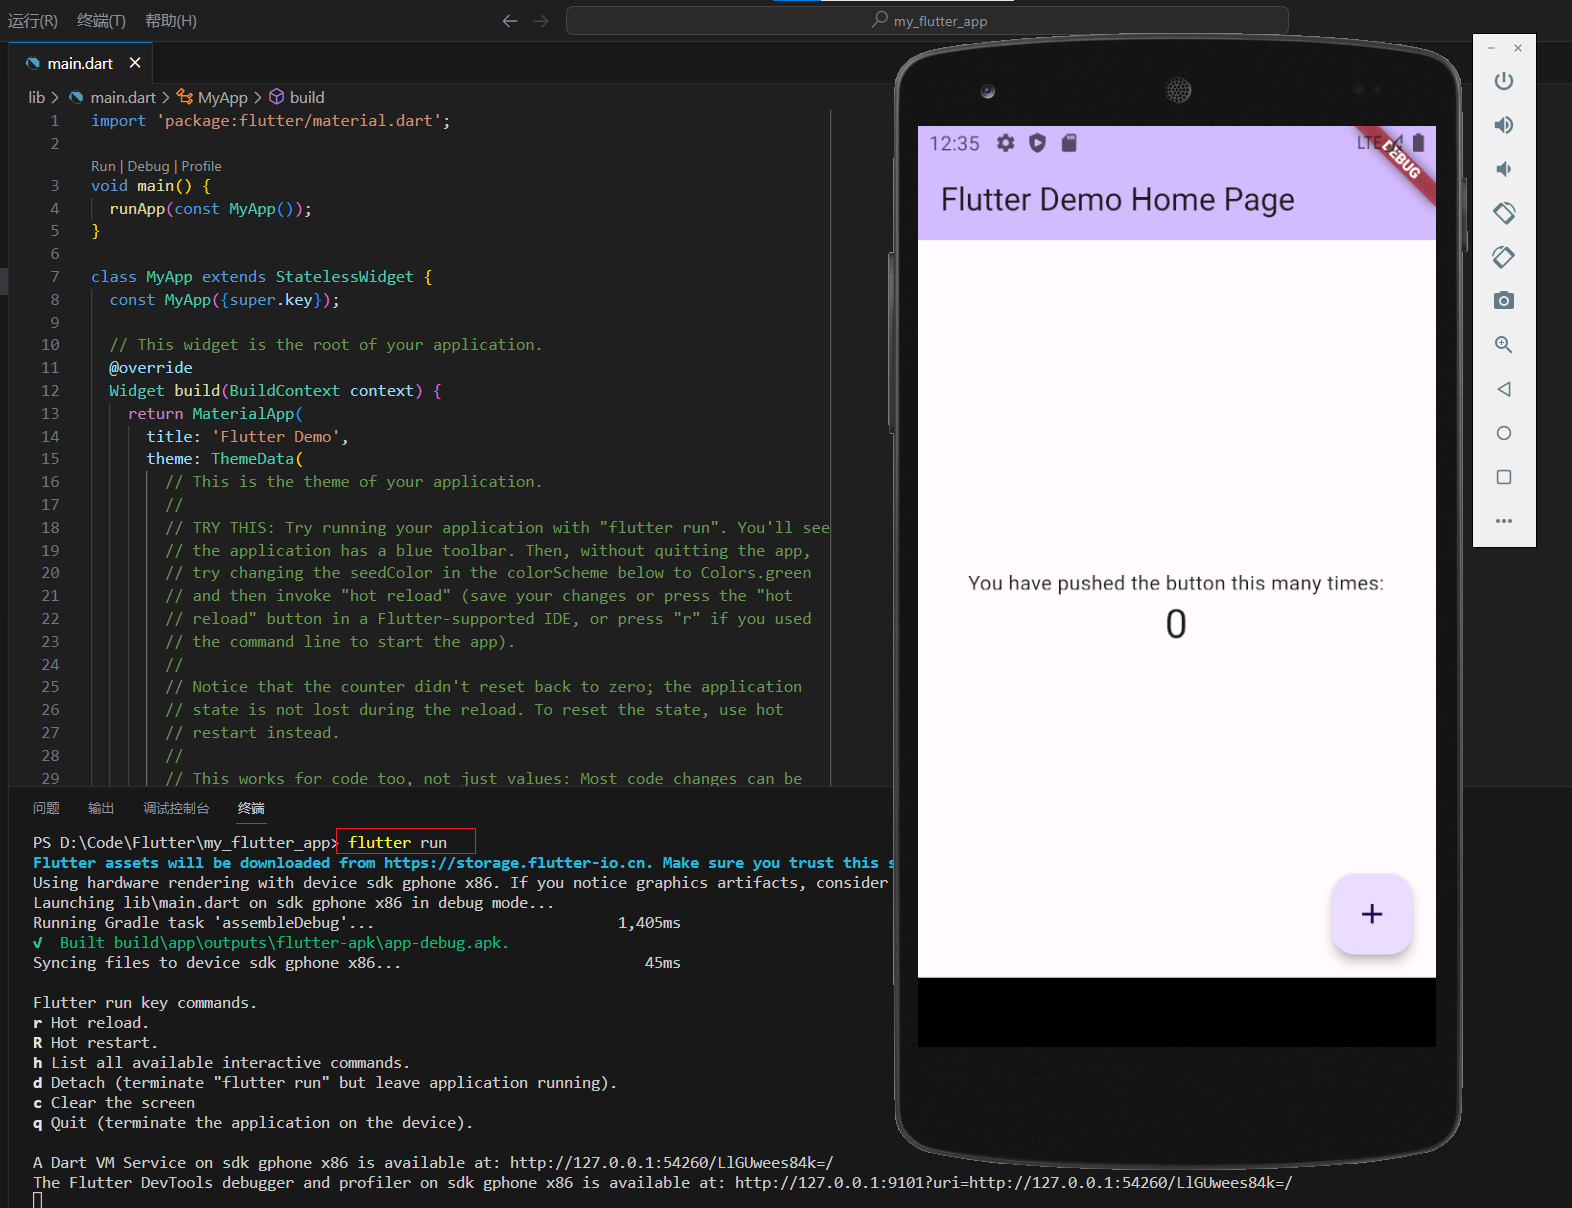Raise the emulator volume with the volume up icon
The image size is (1572, 1208).
[1503, 125]
